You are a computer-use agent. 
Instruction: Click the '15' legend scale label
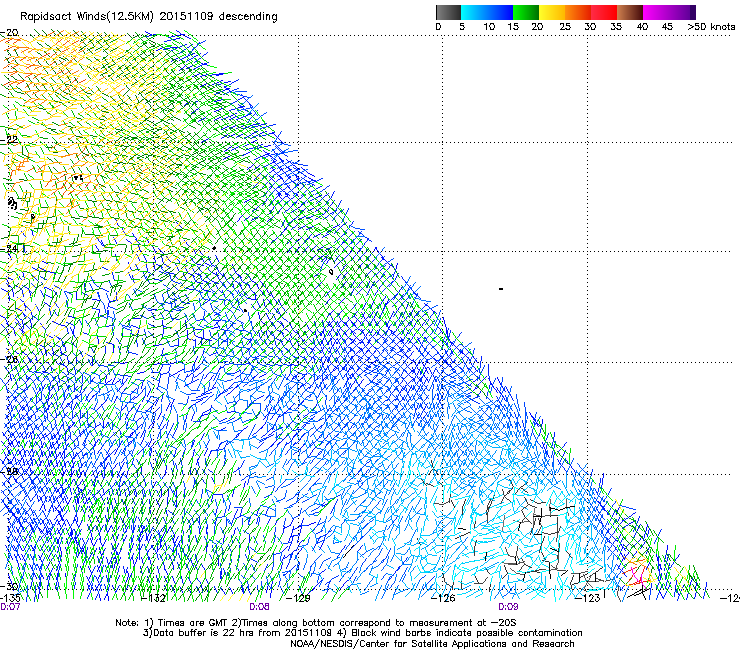(x=513, y=27)
